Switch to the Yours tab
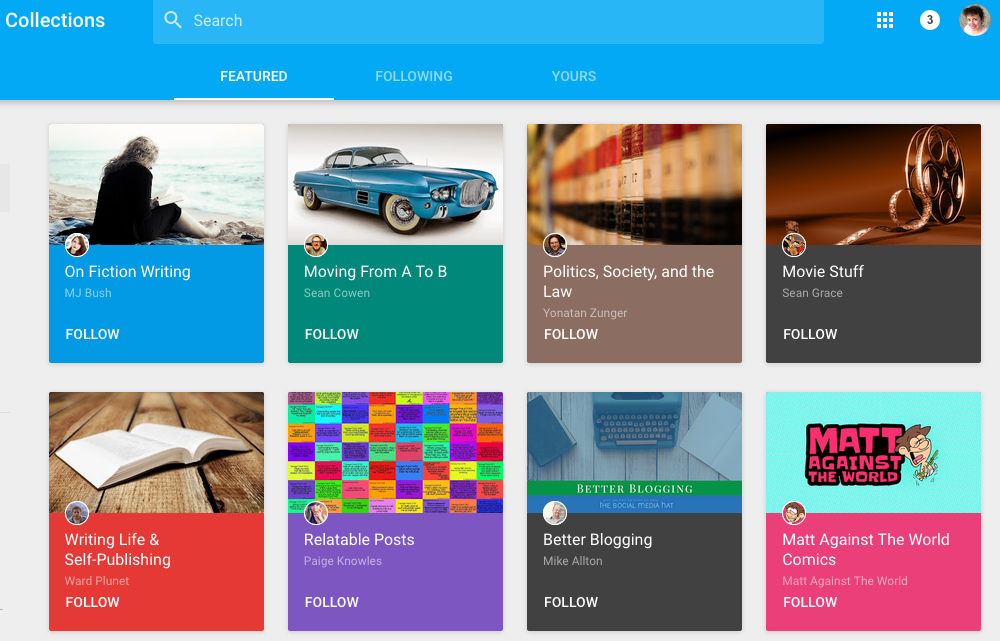The image size is (1000, 641). coord(573,76)
